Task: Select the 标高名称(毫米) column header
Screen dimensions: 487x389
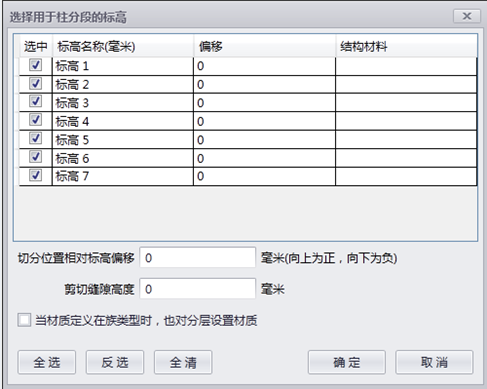Action: [x=123, y=46]
